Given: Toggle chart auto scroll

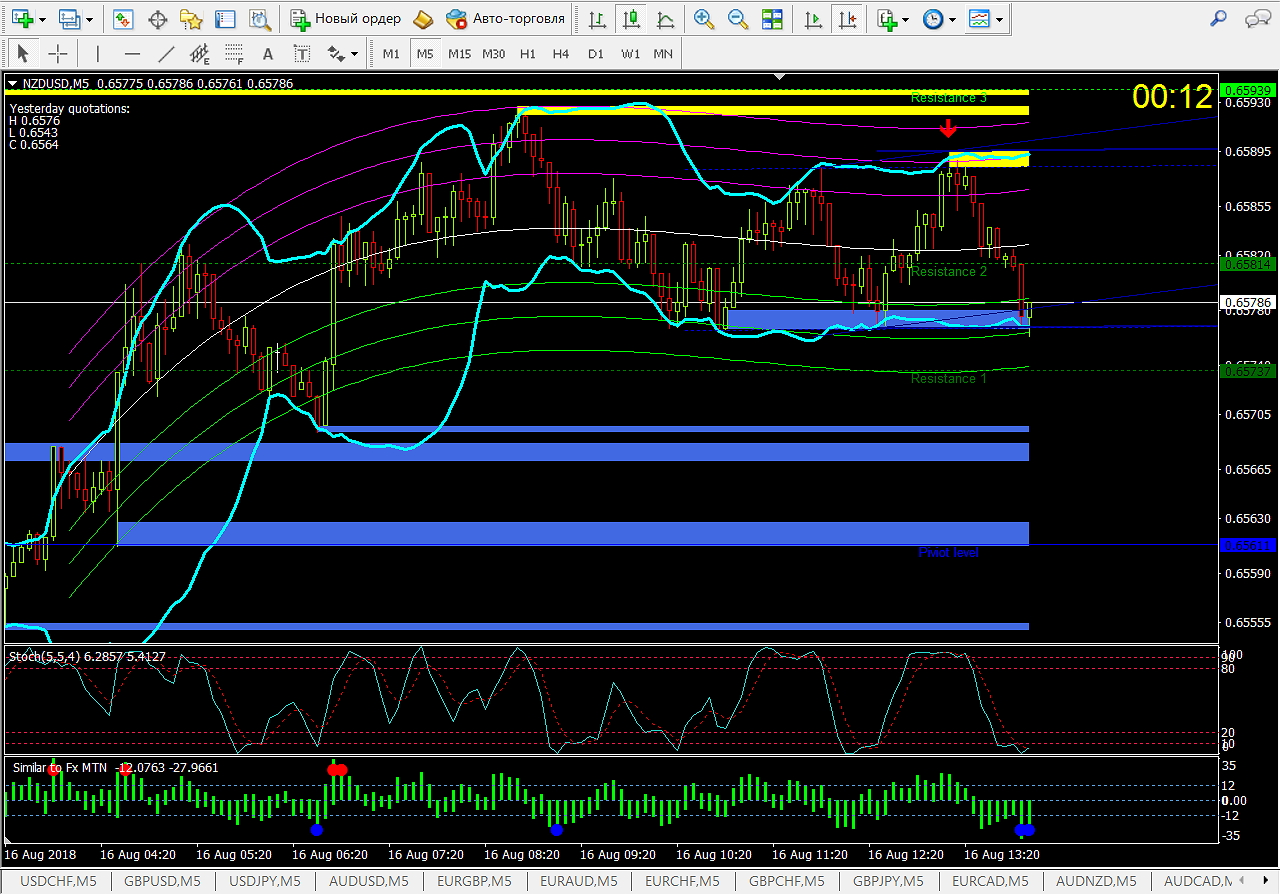Looking at the screenshot, I should 815,18.
